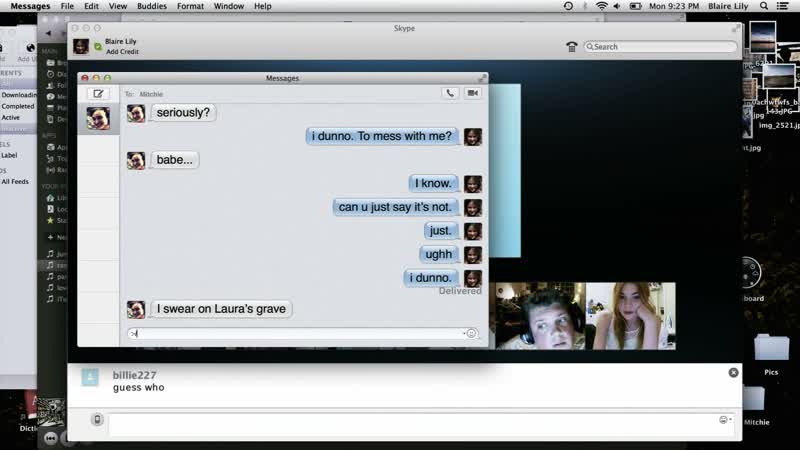Open battery status in menu bar
Image resolution: width=800 pixels, height=450 pixels.
(x=635, y=6)
